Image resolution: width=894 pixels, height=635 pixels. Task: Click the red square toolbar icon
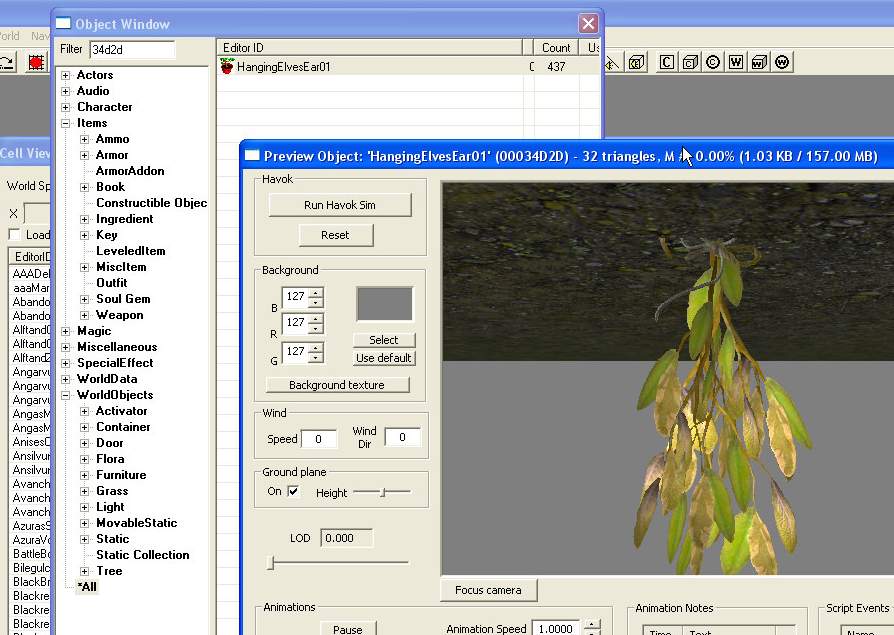tap(37, 62)
